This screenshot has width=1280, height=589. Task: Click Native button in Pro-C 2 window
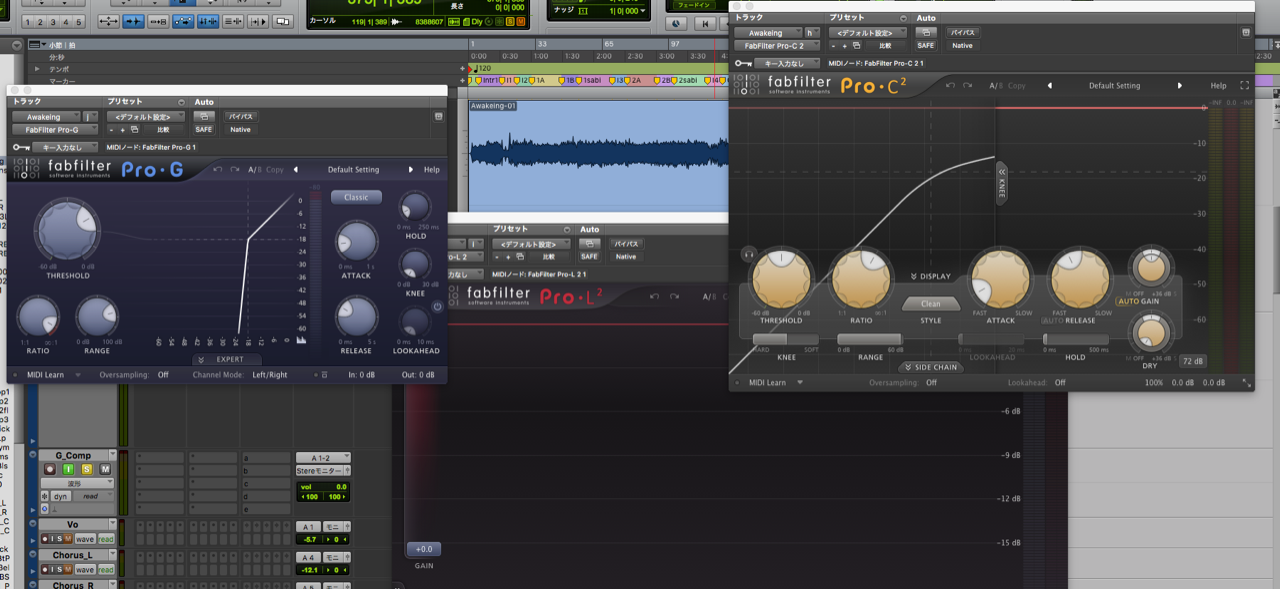(x=962, y=45)
